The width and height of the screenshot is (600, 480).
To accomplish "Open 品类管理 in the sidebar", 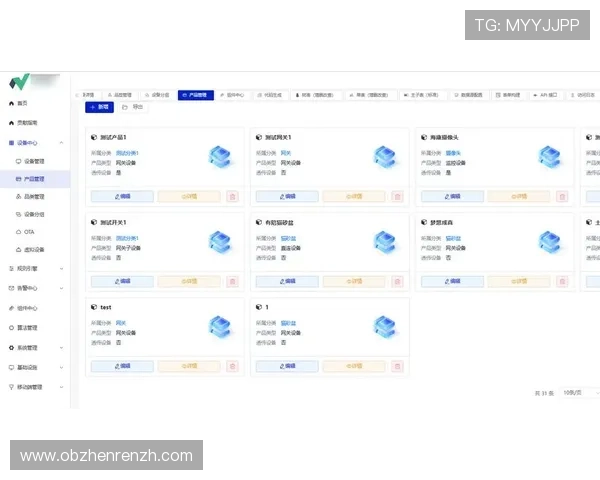I will point(35,196).
